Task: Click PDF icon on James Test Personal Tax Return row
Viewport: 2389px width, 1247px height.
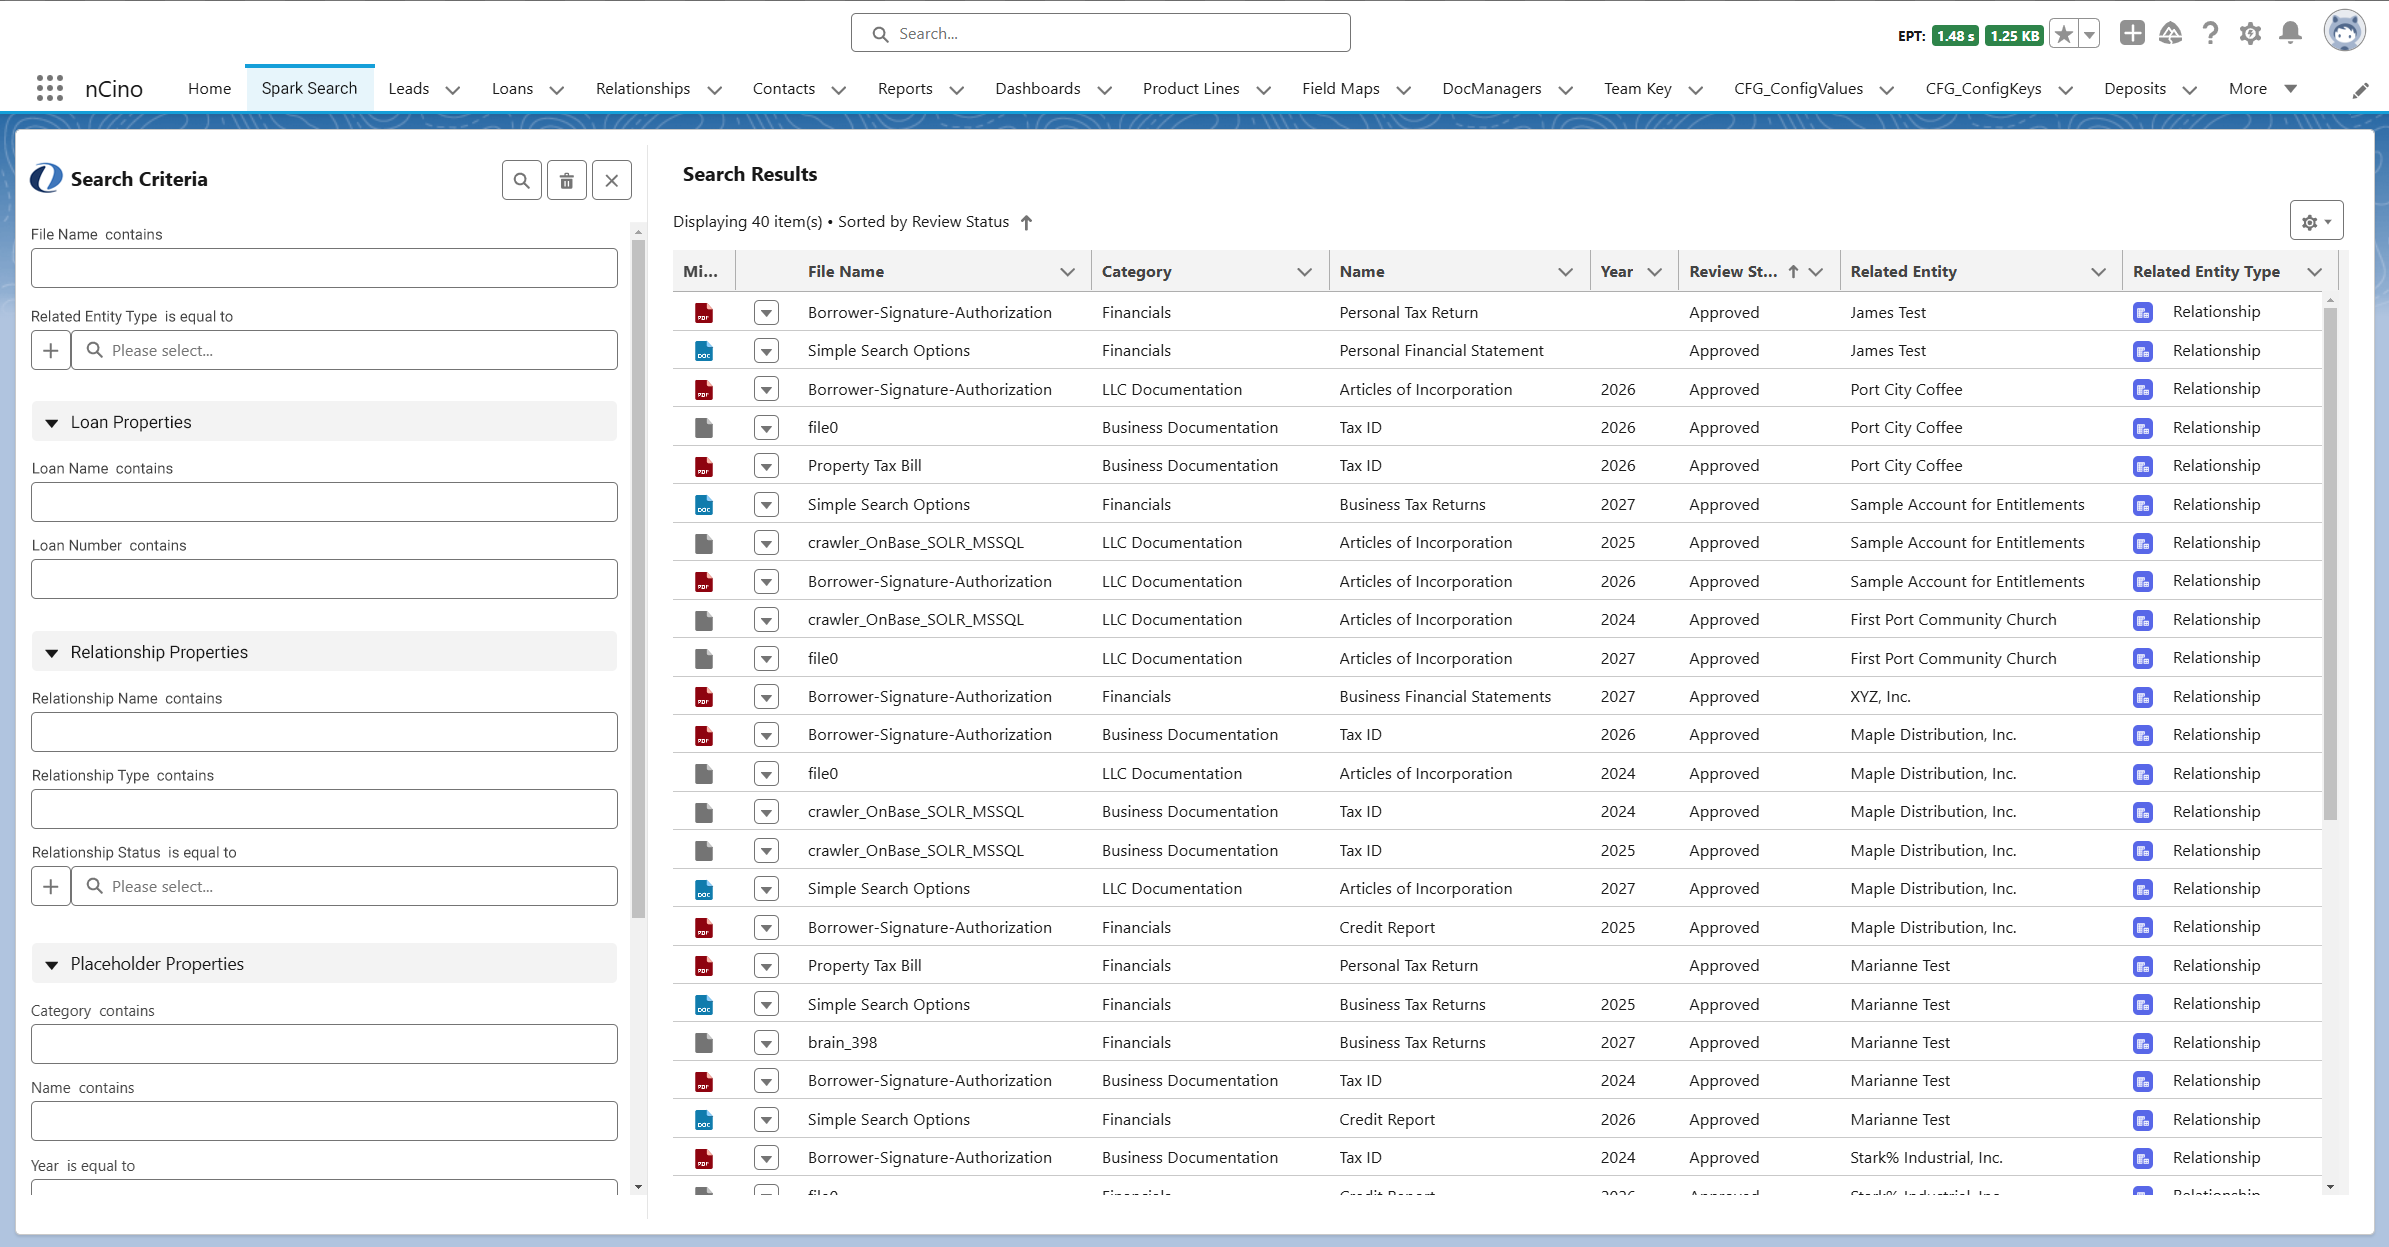Action: [704, 313]
